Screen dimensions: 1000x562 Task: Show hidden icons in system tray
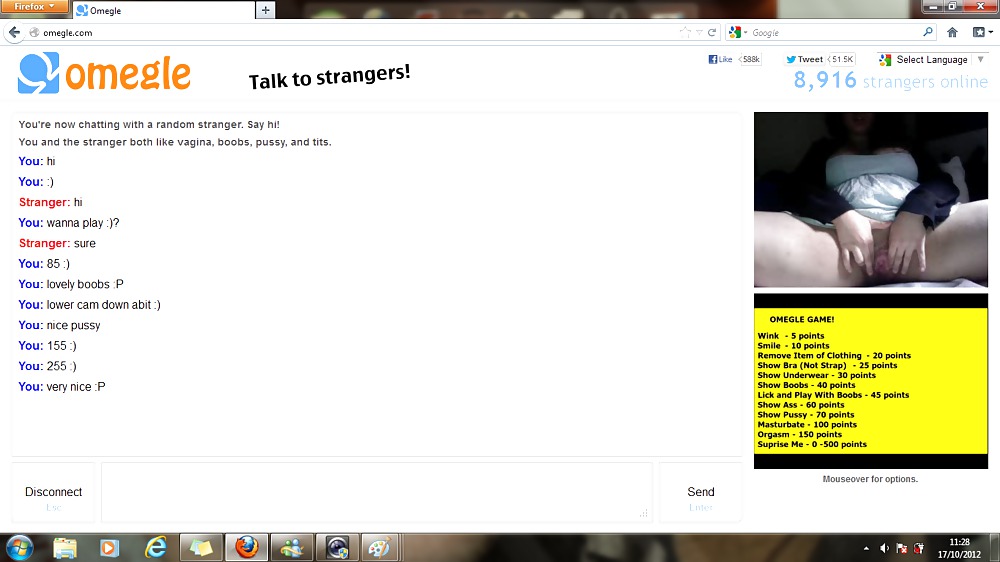click(x=866, y=548)
